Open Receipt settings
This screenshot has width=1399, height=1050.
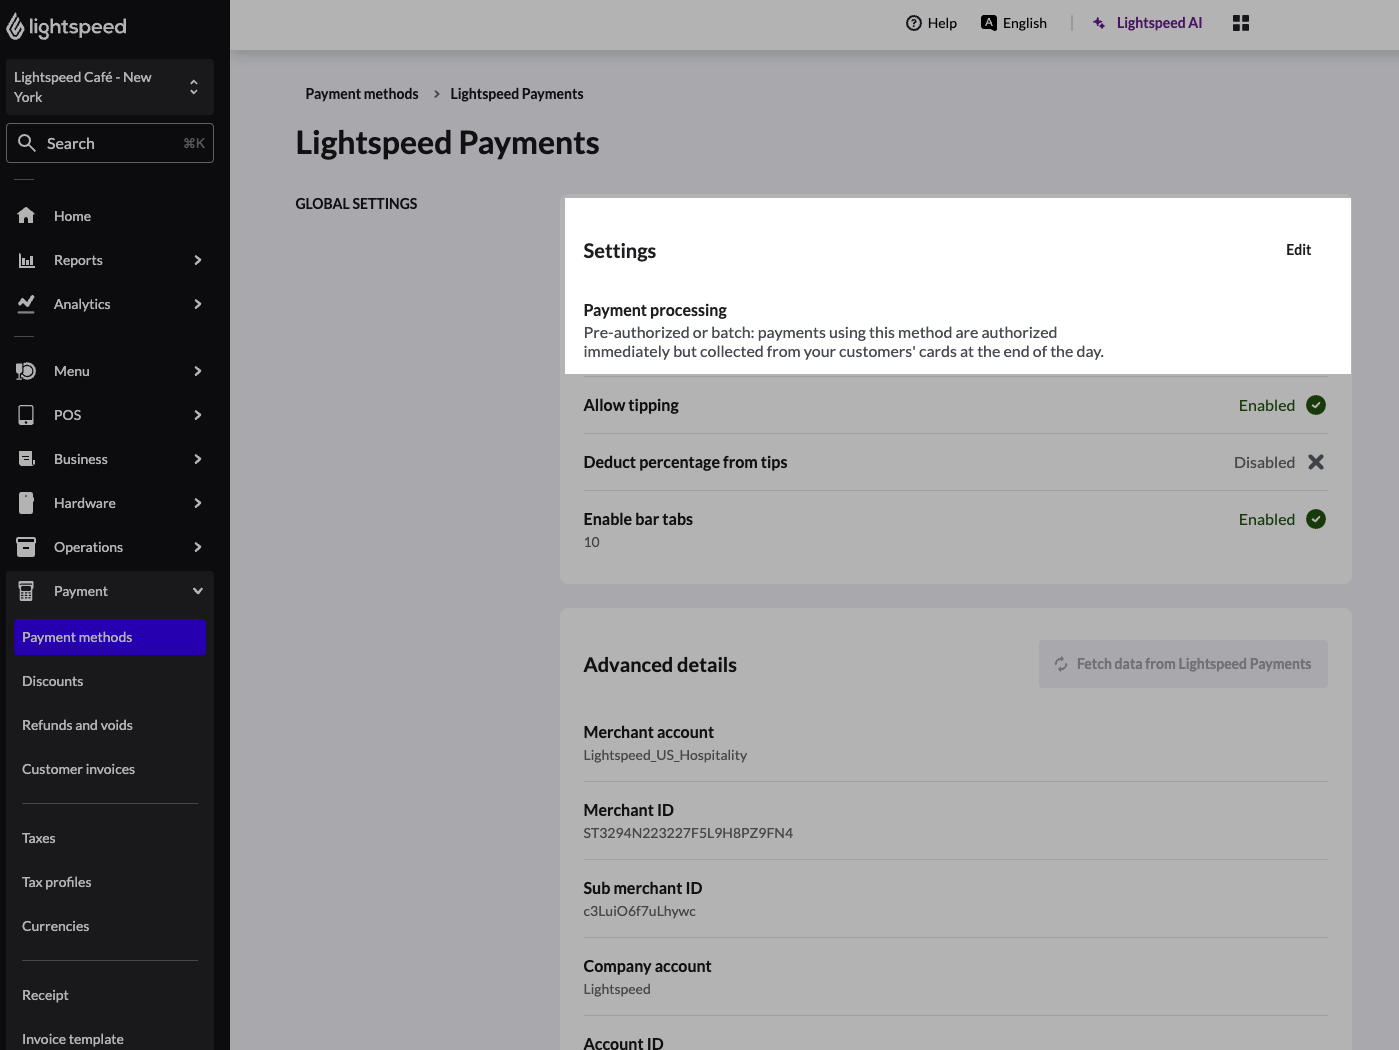pyautogui.click(x=46, y=995)
